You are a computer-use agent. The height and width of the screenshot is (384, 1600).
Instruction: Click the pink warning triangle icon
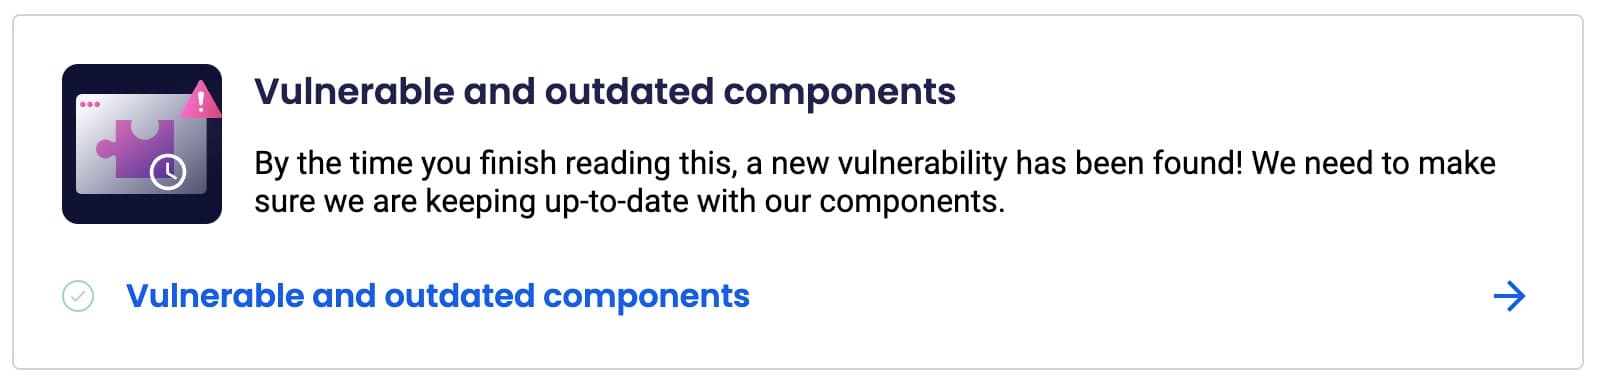click(x=201, y=100)
